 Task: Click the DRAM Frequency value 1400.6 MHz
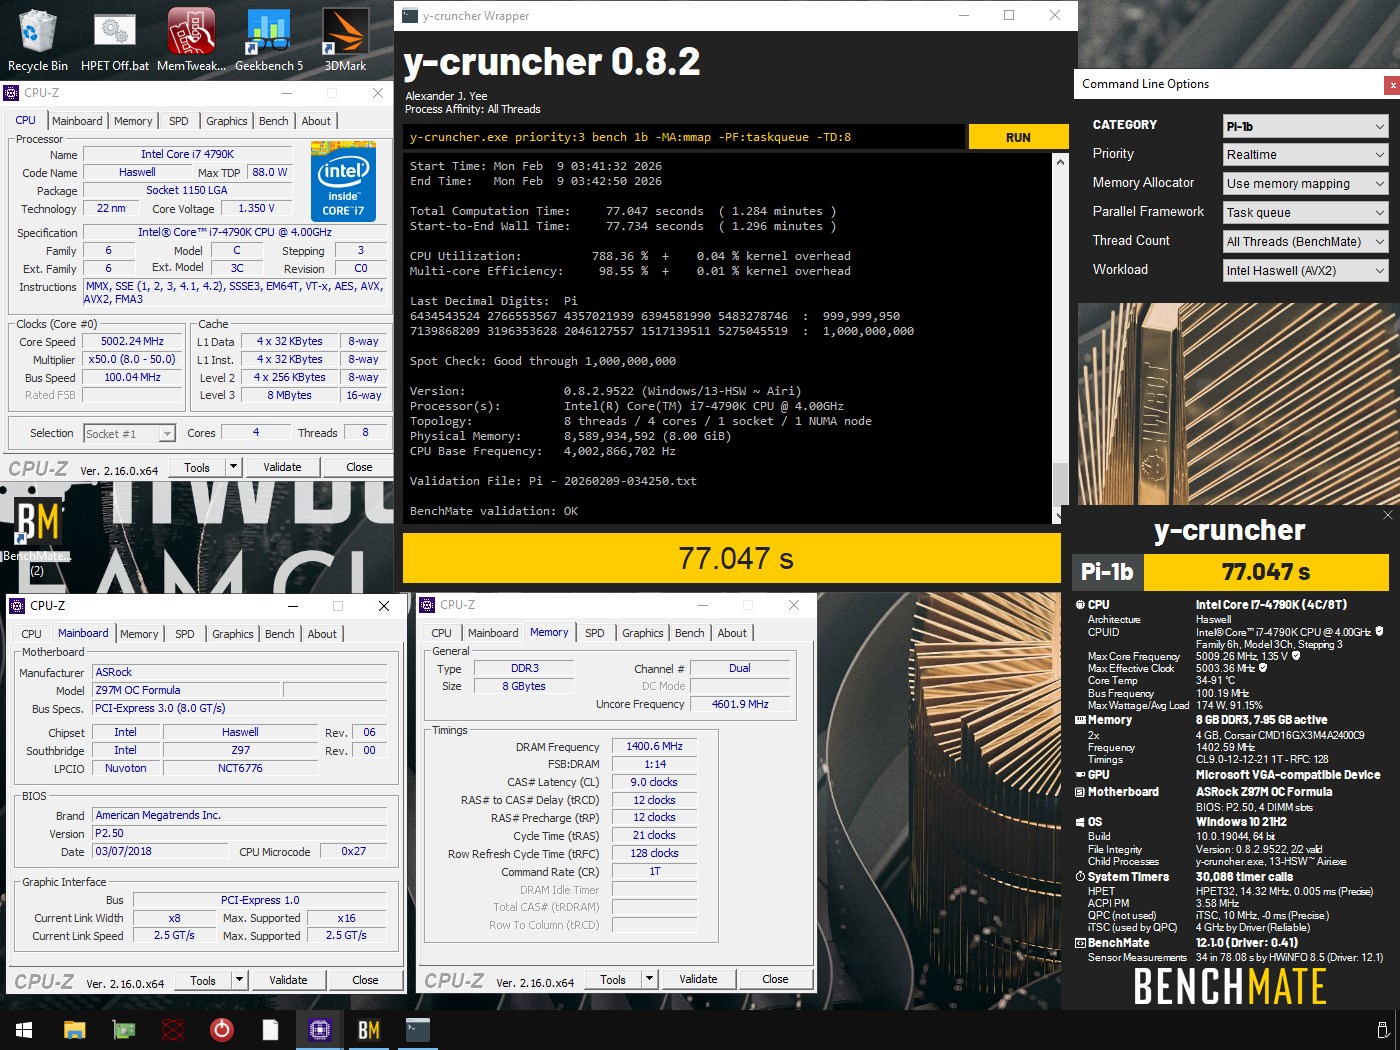click(654, 746)
